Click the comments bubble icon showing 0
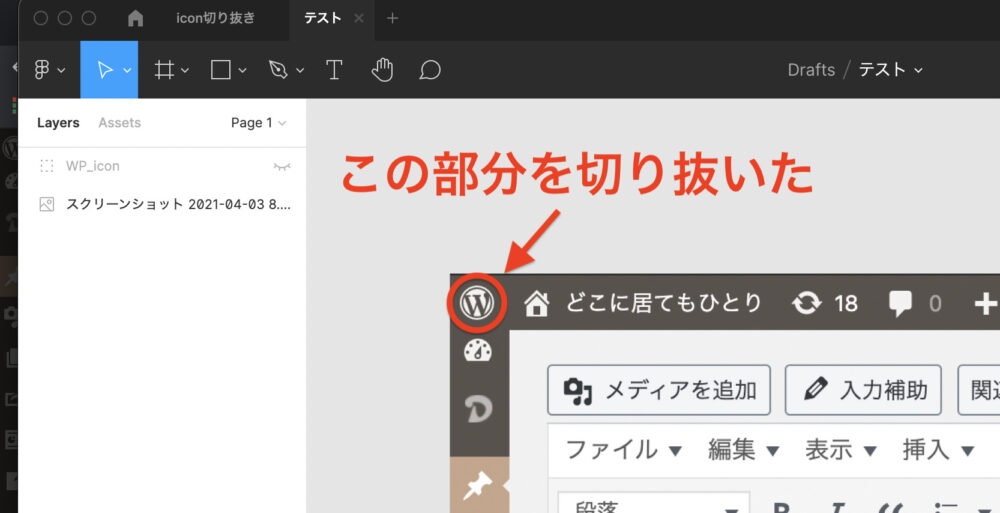Image resolution: width=1000 pixels, height=513 pixels. (900, 304)
